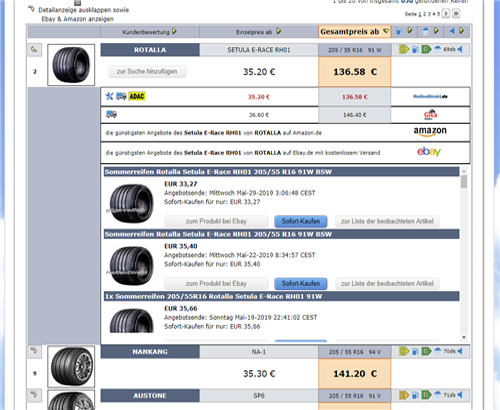Click Nankang rain cloud icon
The height and width of the screenshot is (410, 500).
(437, 351)
